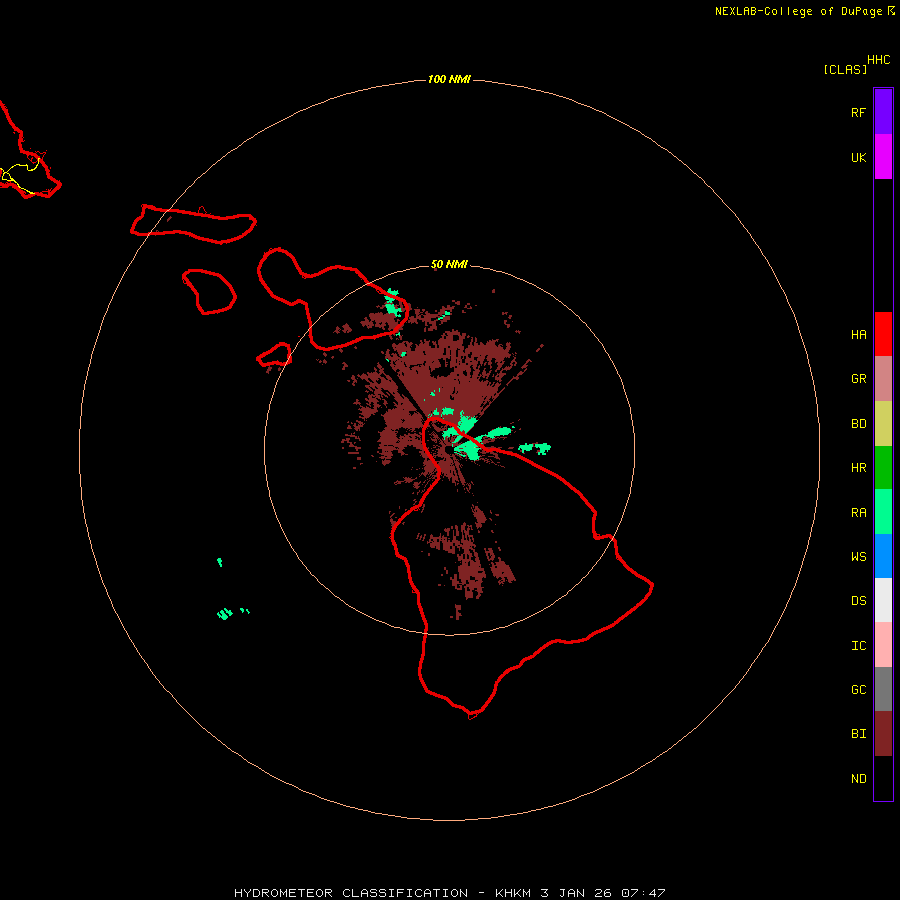Click the "ND" legend label
Screen dimensions: 900x900
[x=858, y=778]
